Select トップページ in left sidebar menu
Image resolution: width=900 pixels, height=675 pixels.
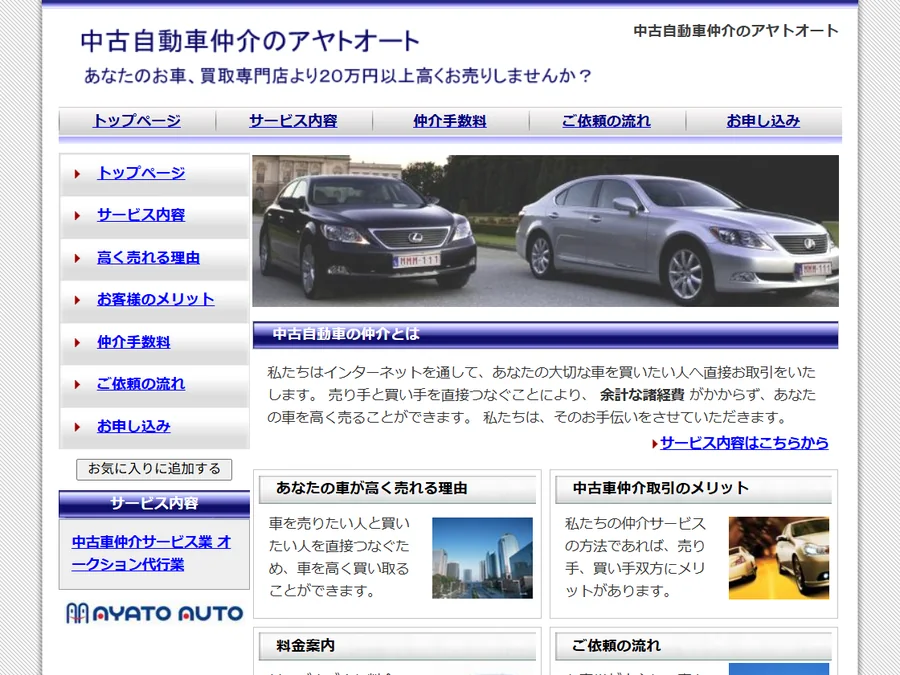(141, 173)
